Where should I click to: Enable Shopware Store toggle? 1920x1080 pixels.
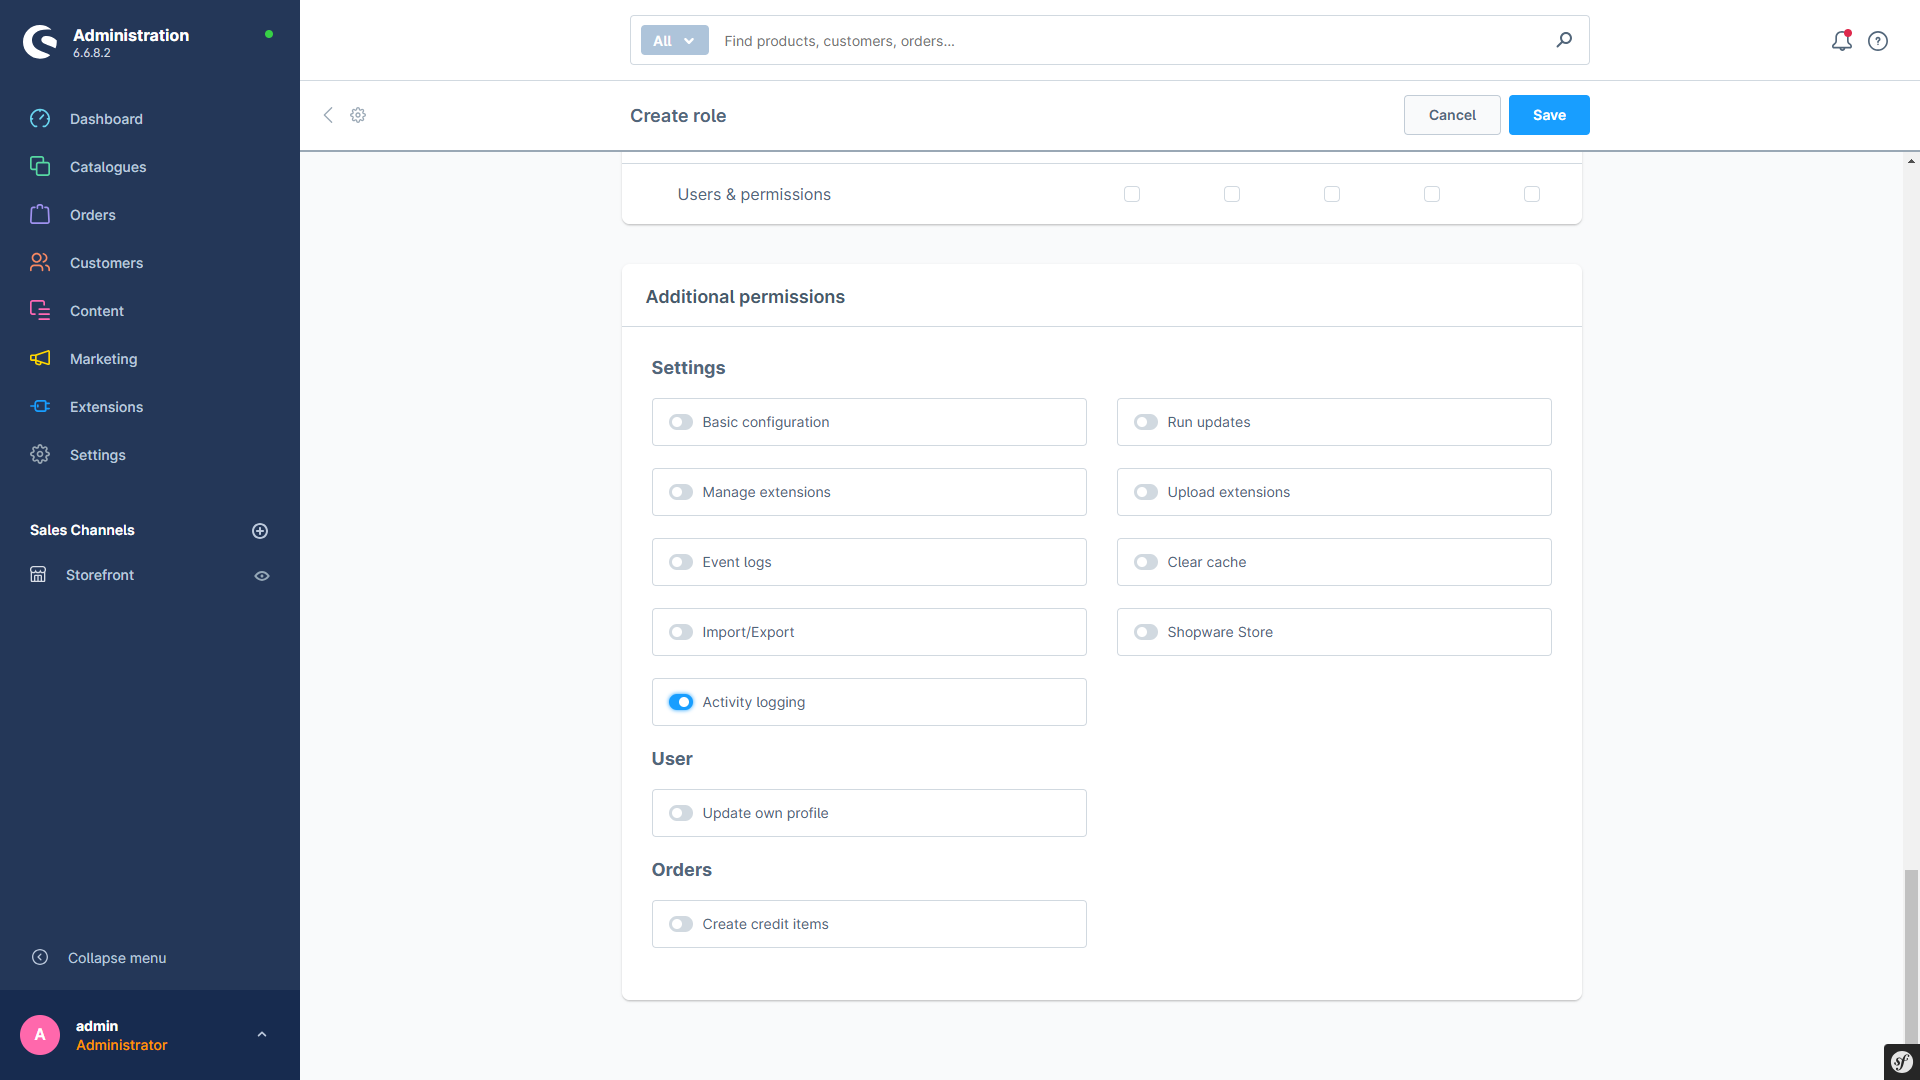click(1146, 633)
